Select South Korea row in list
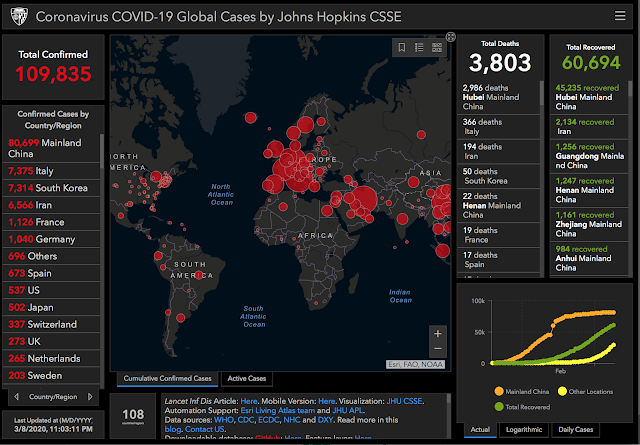 coord(51,188)
